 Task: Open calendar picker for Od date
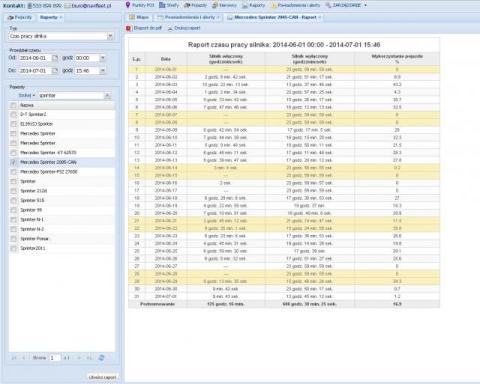click(x=55, y=58)
